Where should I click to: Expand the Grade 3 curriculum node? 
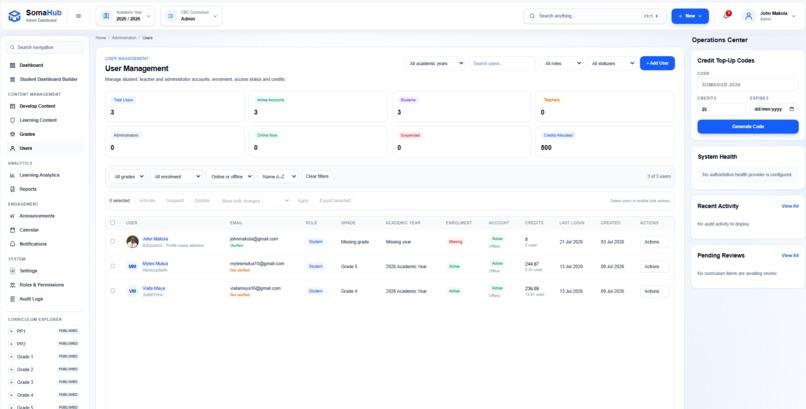click(x=11, y=382)
